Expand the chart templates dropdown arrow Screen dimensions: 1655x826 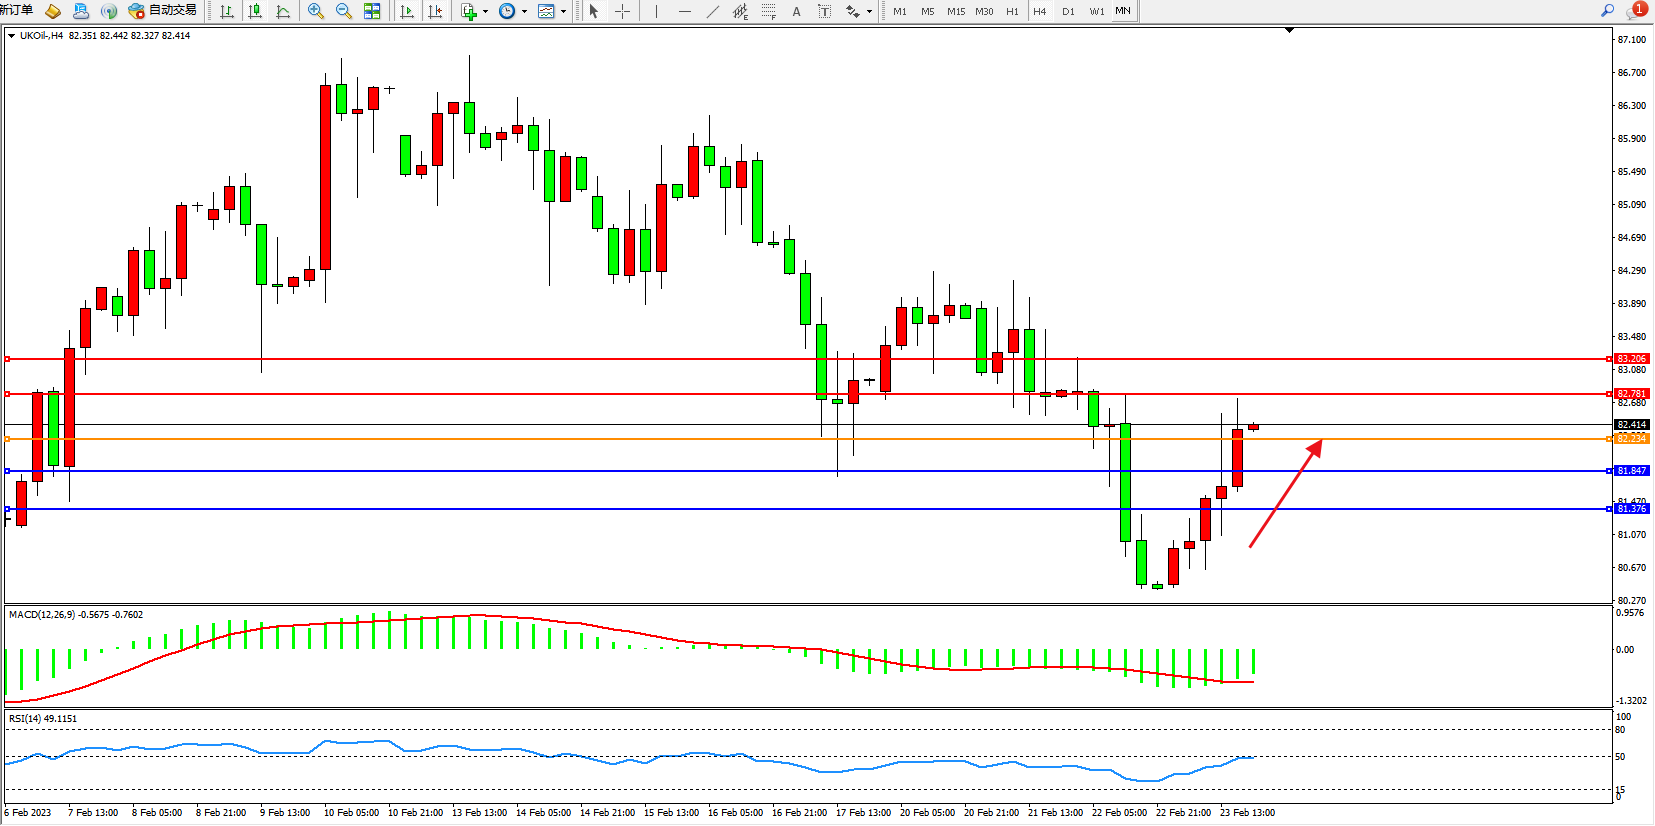point(563,12)
